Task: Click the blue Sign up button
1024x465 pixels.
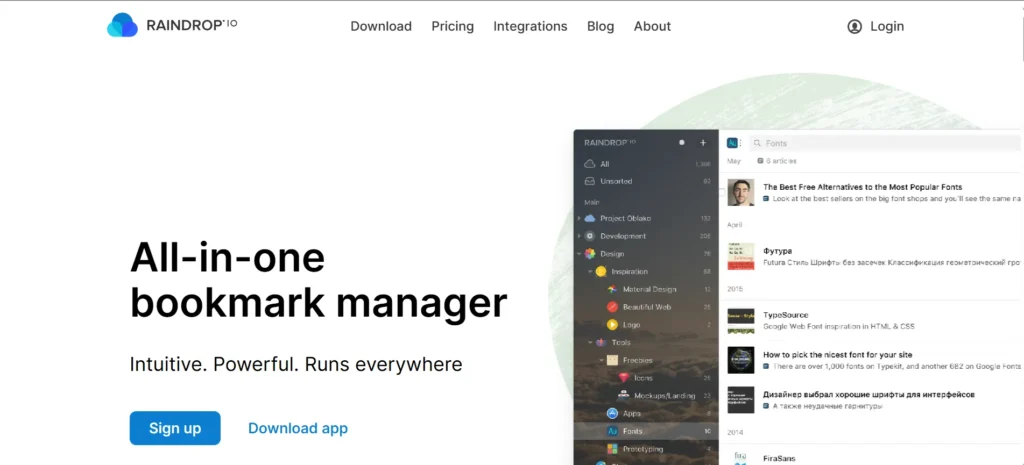Action: (175, 428)
